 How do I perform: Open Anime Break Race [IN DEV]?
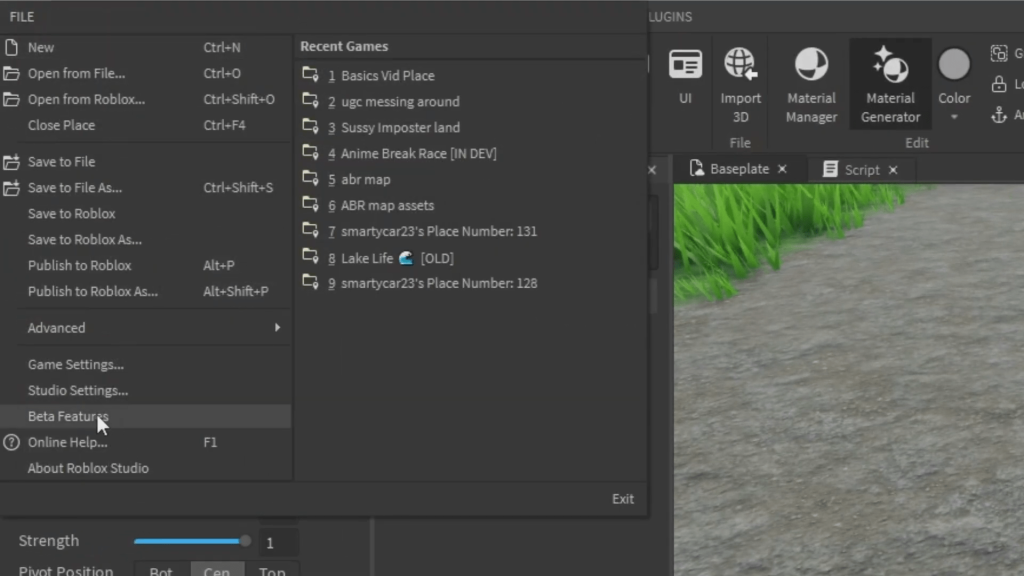coord(419,153)
